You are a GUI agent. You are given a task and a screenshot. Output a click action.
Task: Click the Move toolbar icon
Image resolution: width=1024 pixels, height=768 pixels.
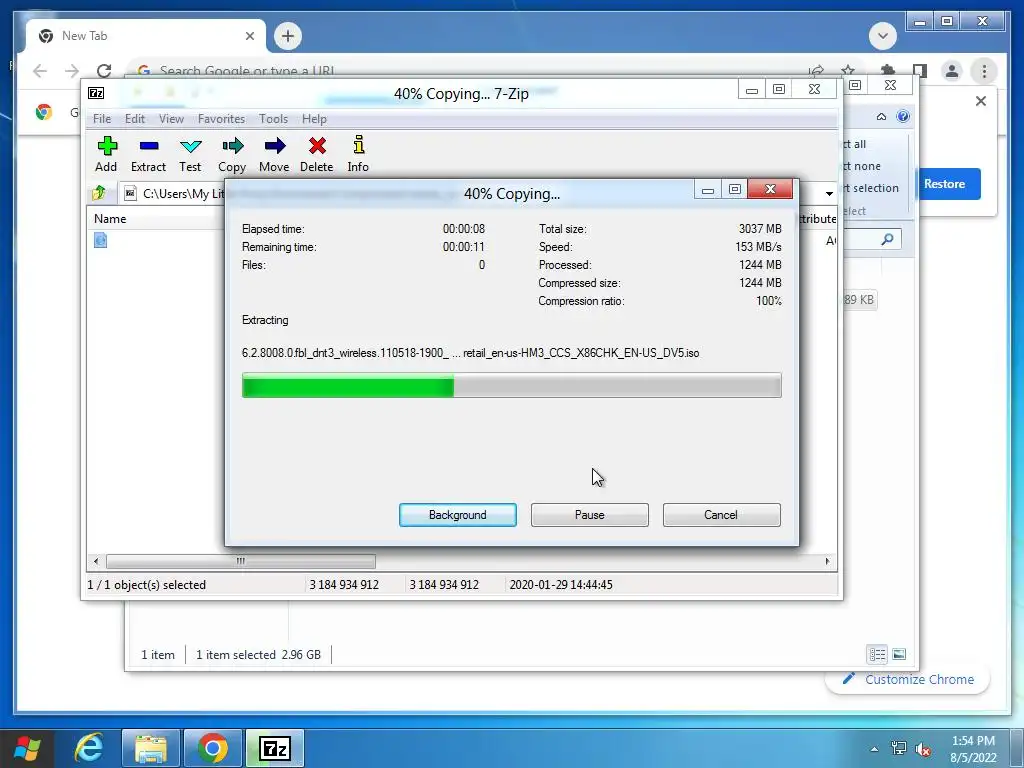click(x=274, y=154)
